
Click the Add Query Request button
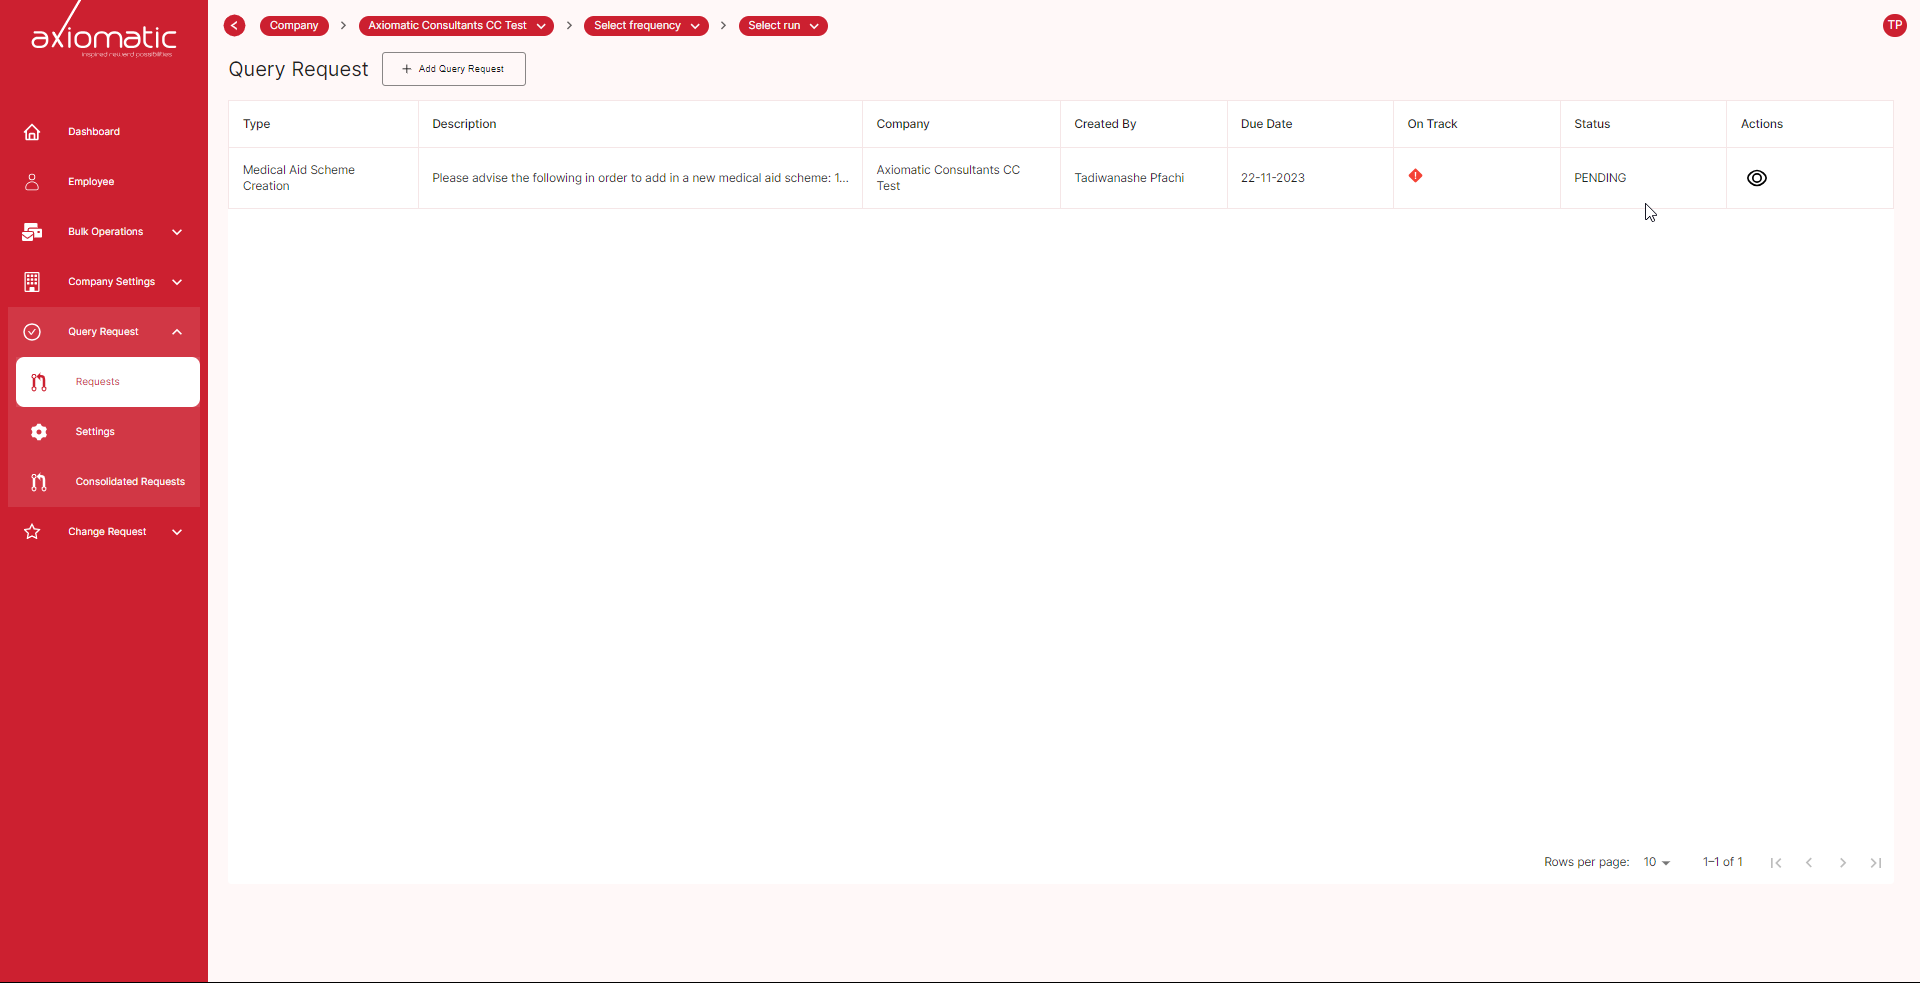coord(454,69)
